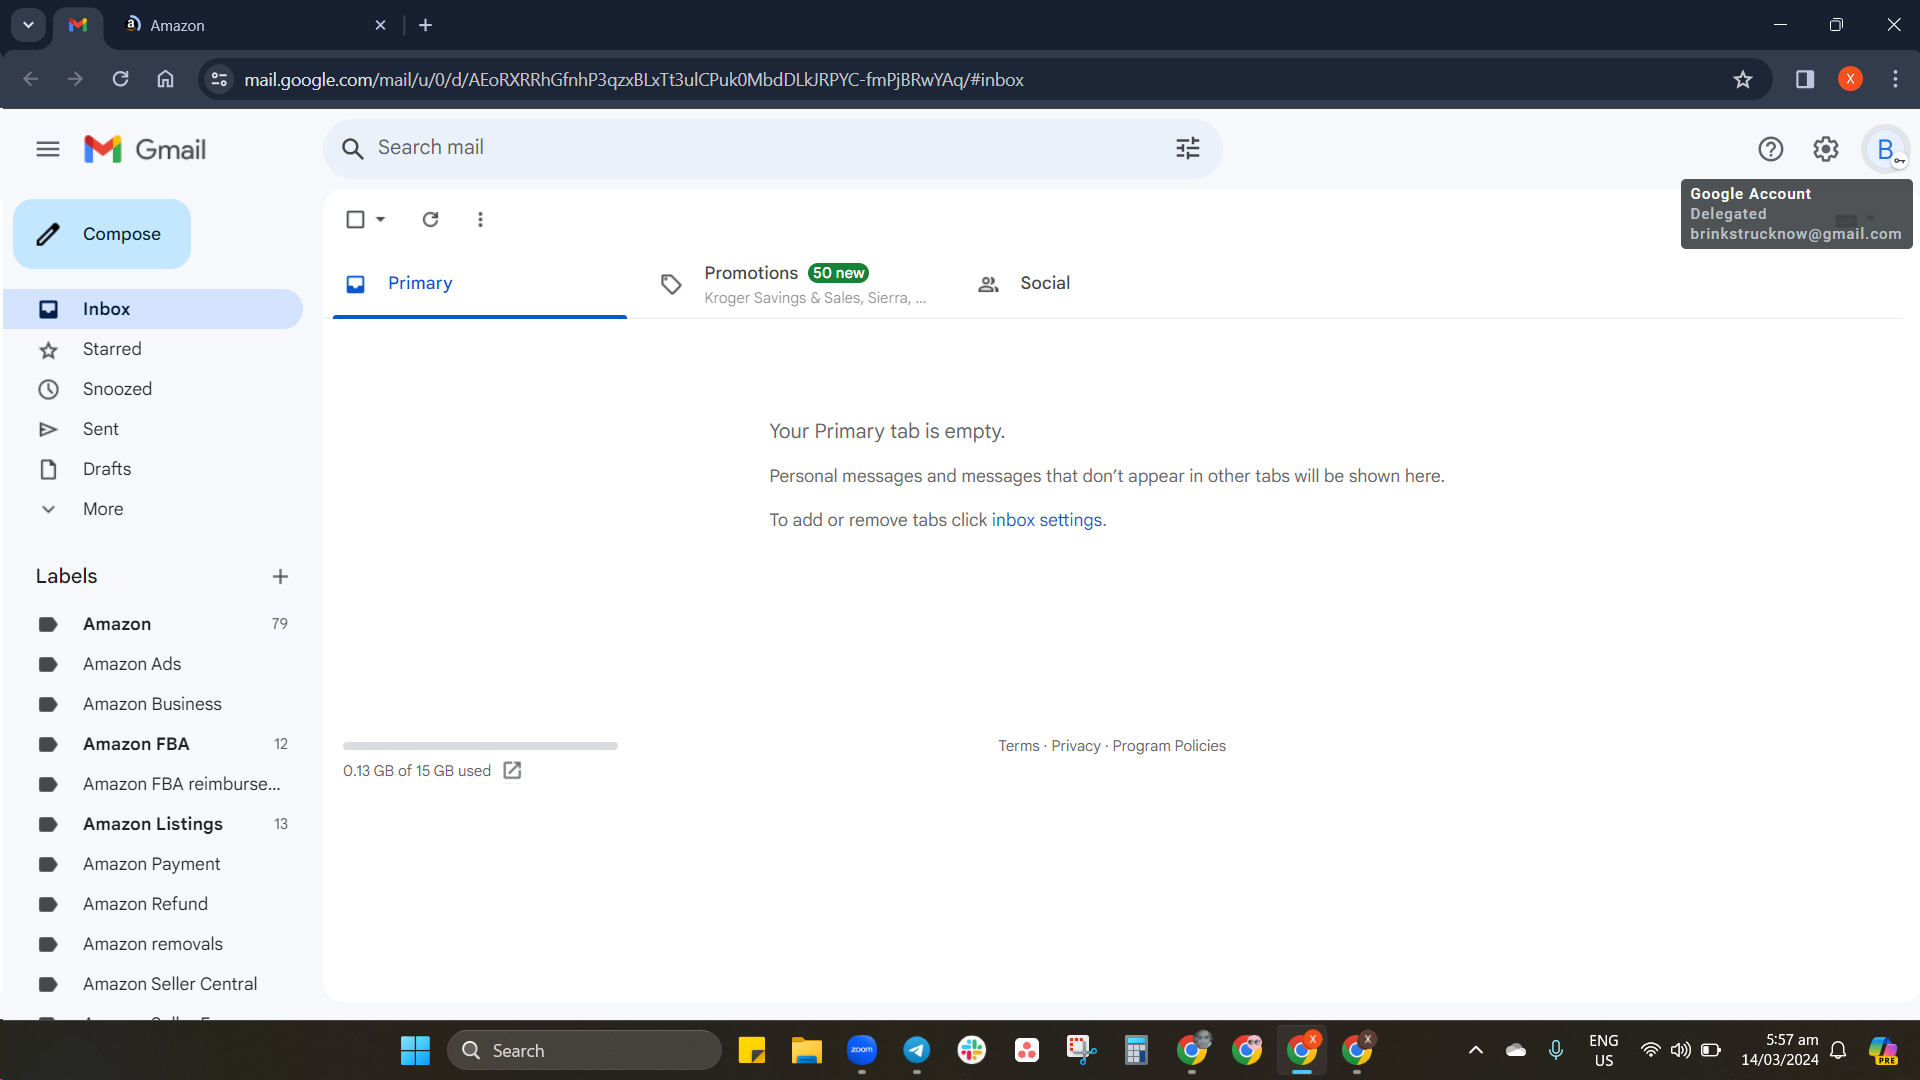Open Telegram from the taskbar
This screenshot has height=1080, width=1920.
(917, 1050)
